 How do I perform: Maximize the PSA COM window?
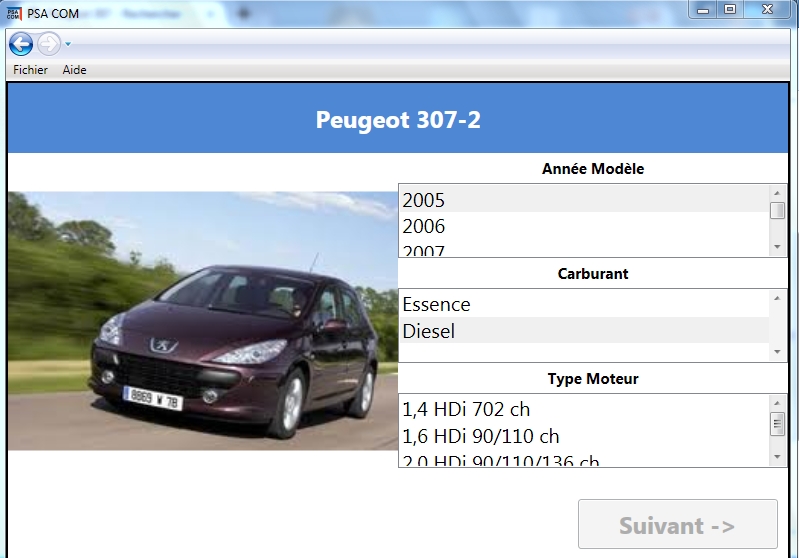[x=730, y=9]
